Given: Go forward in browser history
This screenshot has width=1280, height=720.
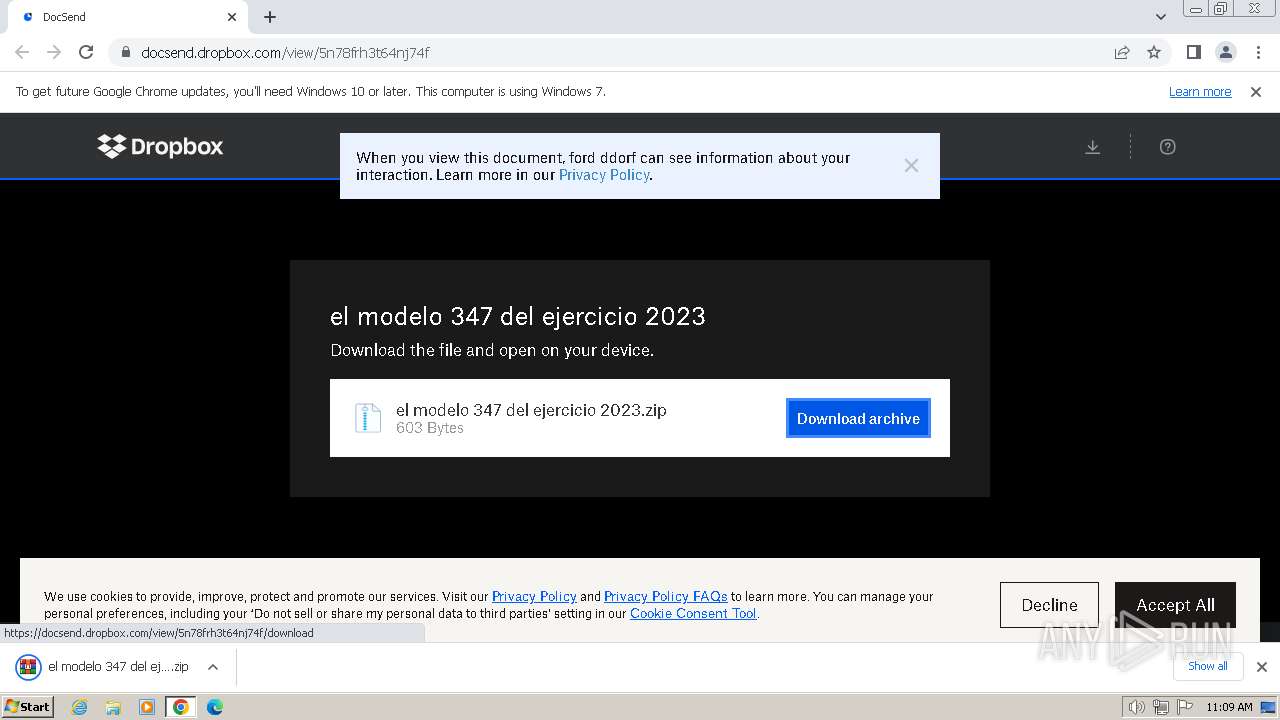Looking at the screenshot, I should (x=54, y=52).
